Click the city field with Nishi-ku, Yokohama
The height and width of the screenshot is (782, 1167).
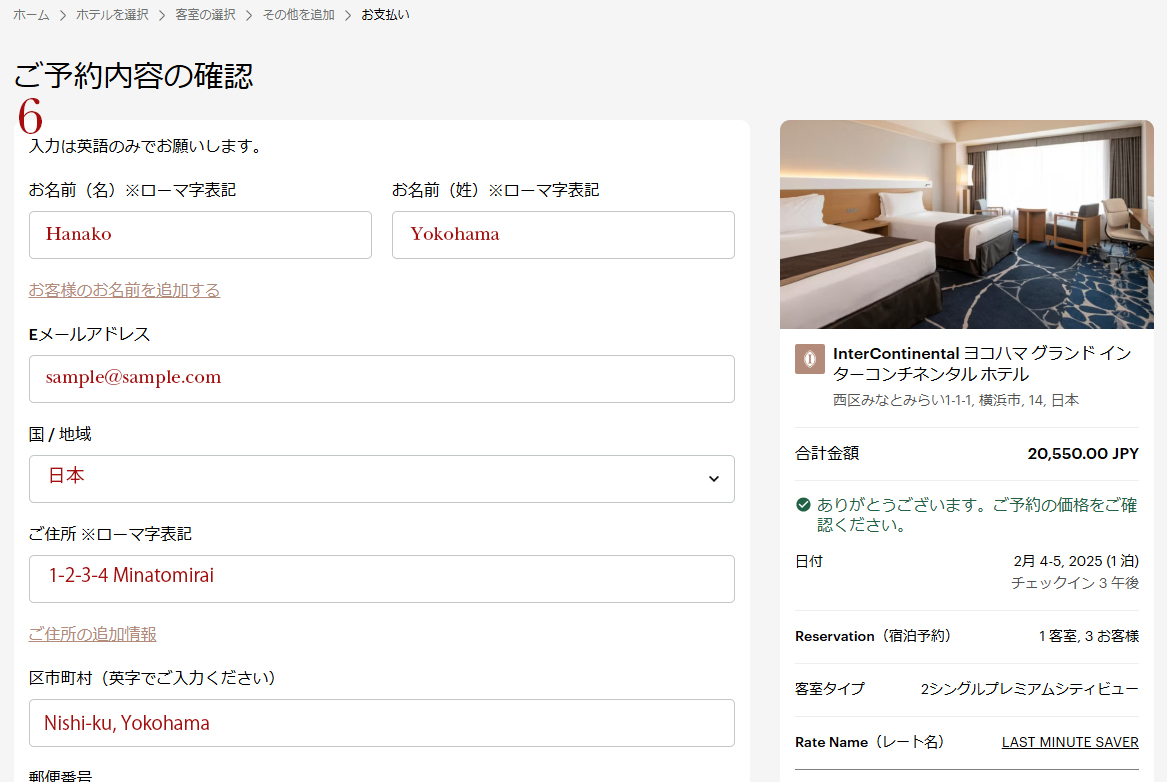(x=382, y=722)
